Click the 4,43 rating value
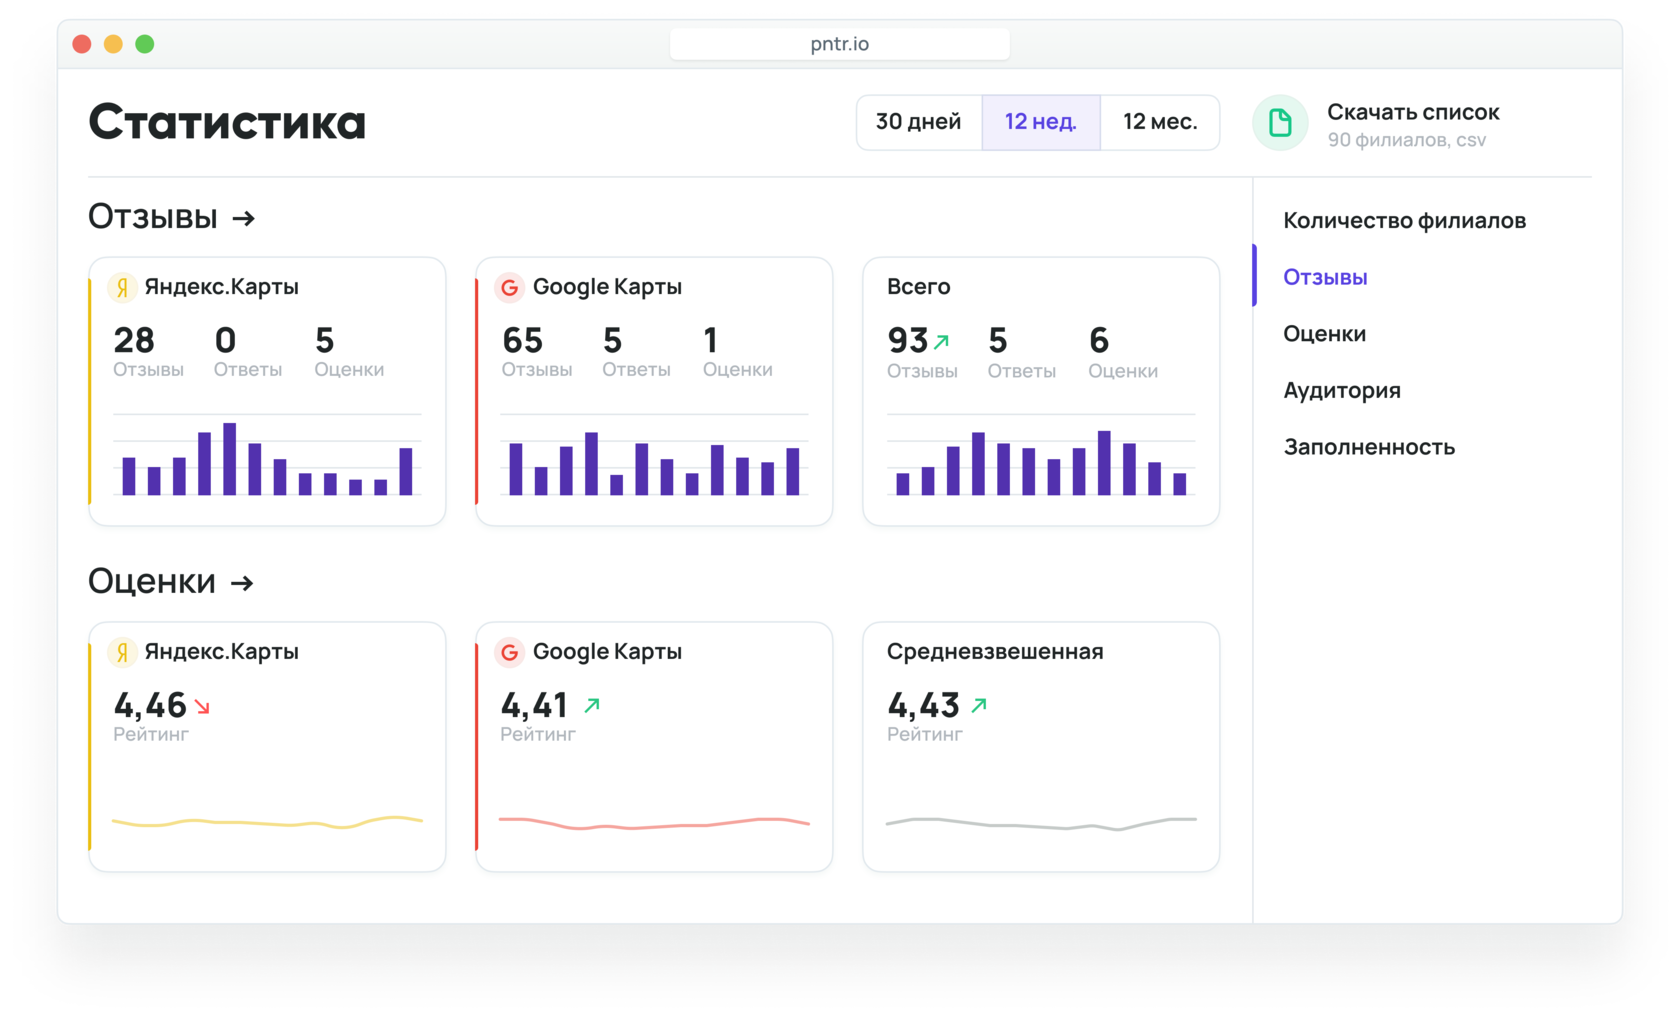1680x1019 pixels. click(923, 706)
